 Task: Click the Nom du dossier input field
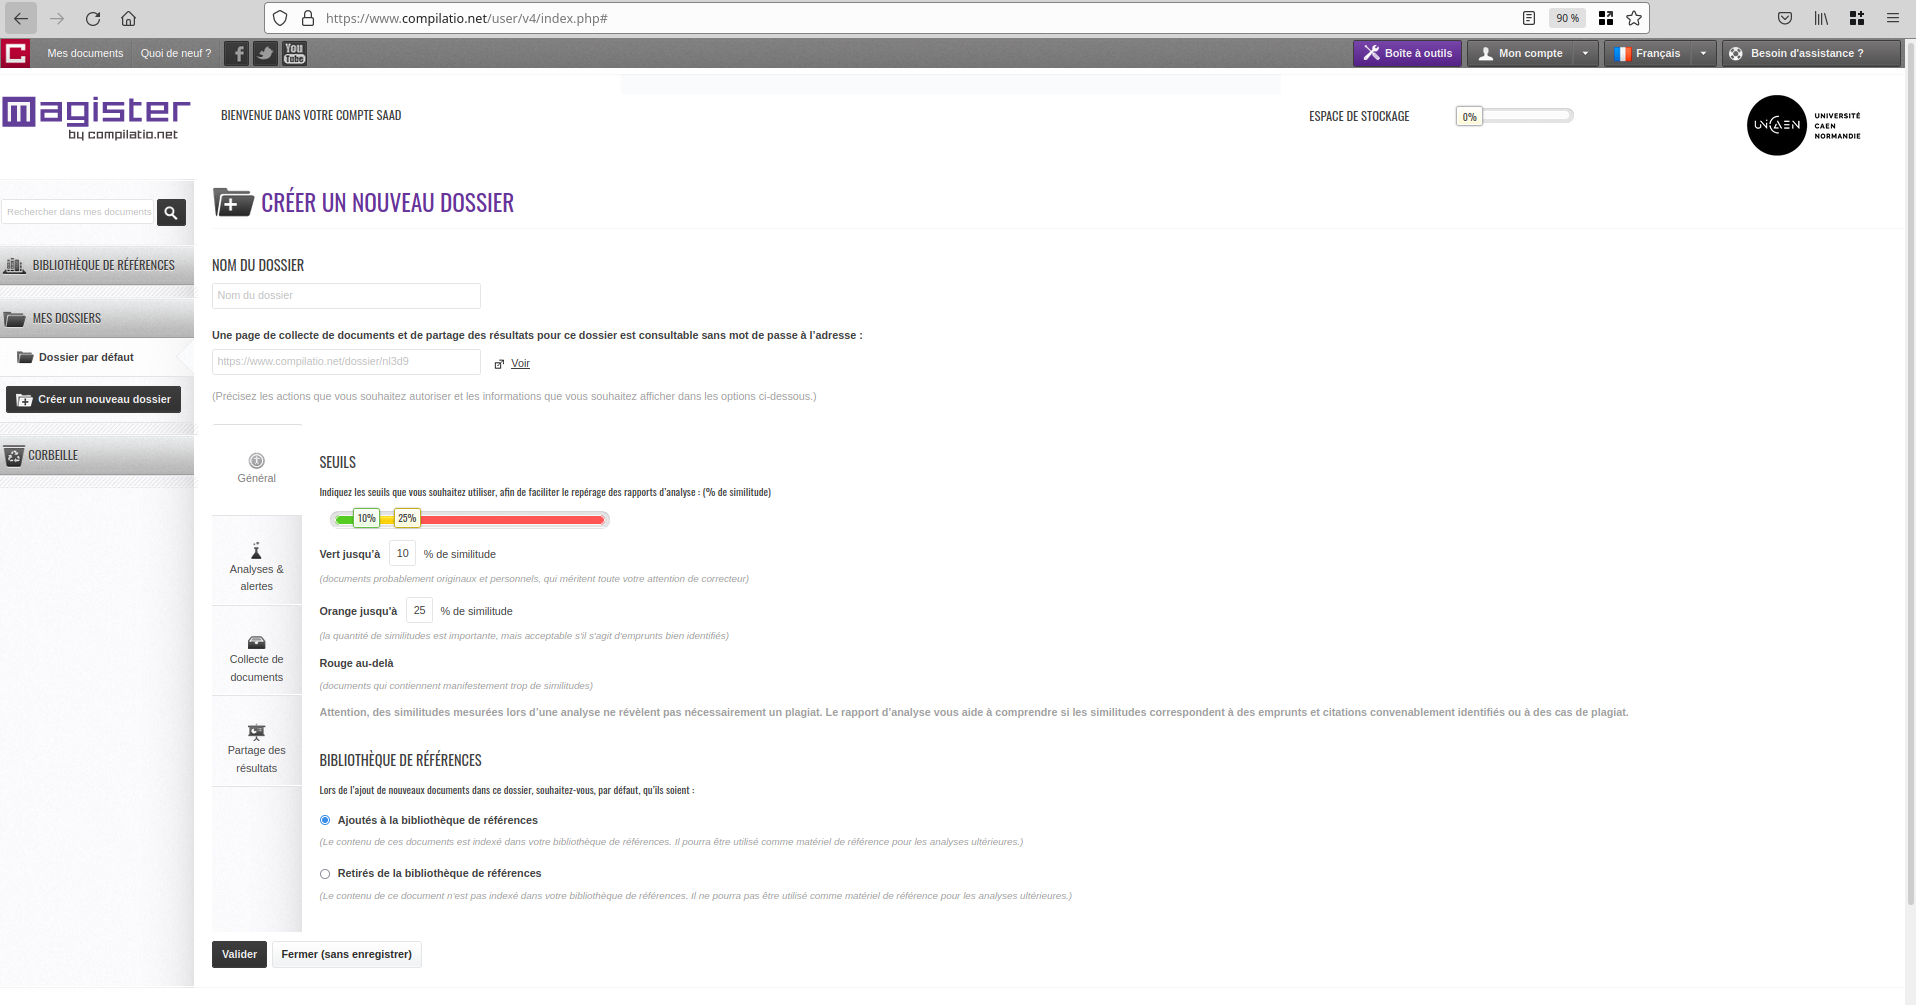pyautogui.click(x=346, y=296)
